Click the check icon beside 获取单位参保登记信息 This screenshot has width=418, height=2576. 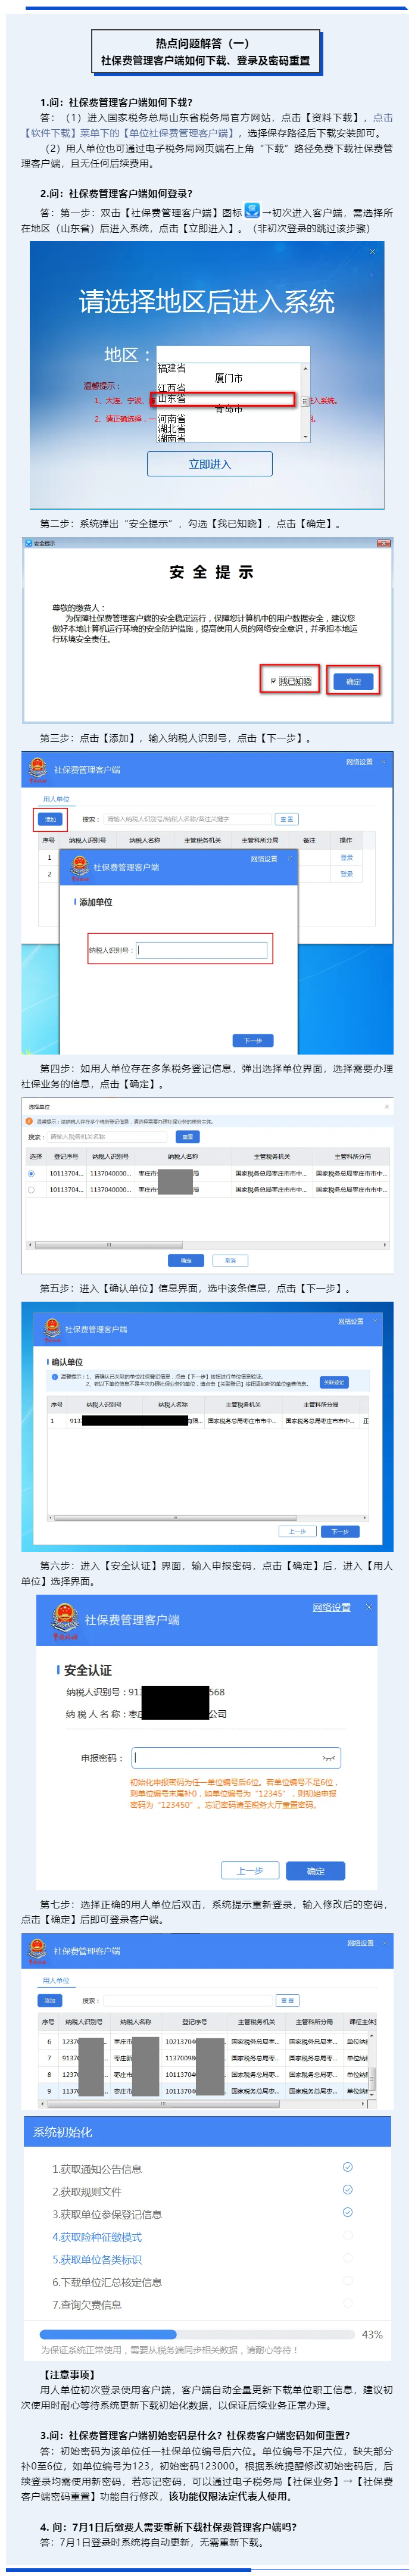click(x=347, y=2212)
